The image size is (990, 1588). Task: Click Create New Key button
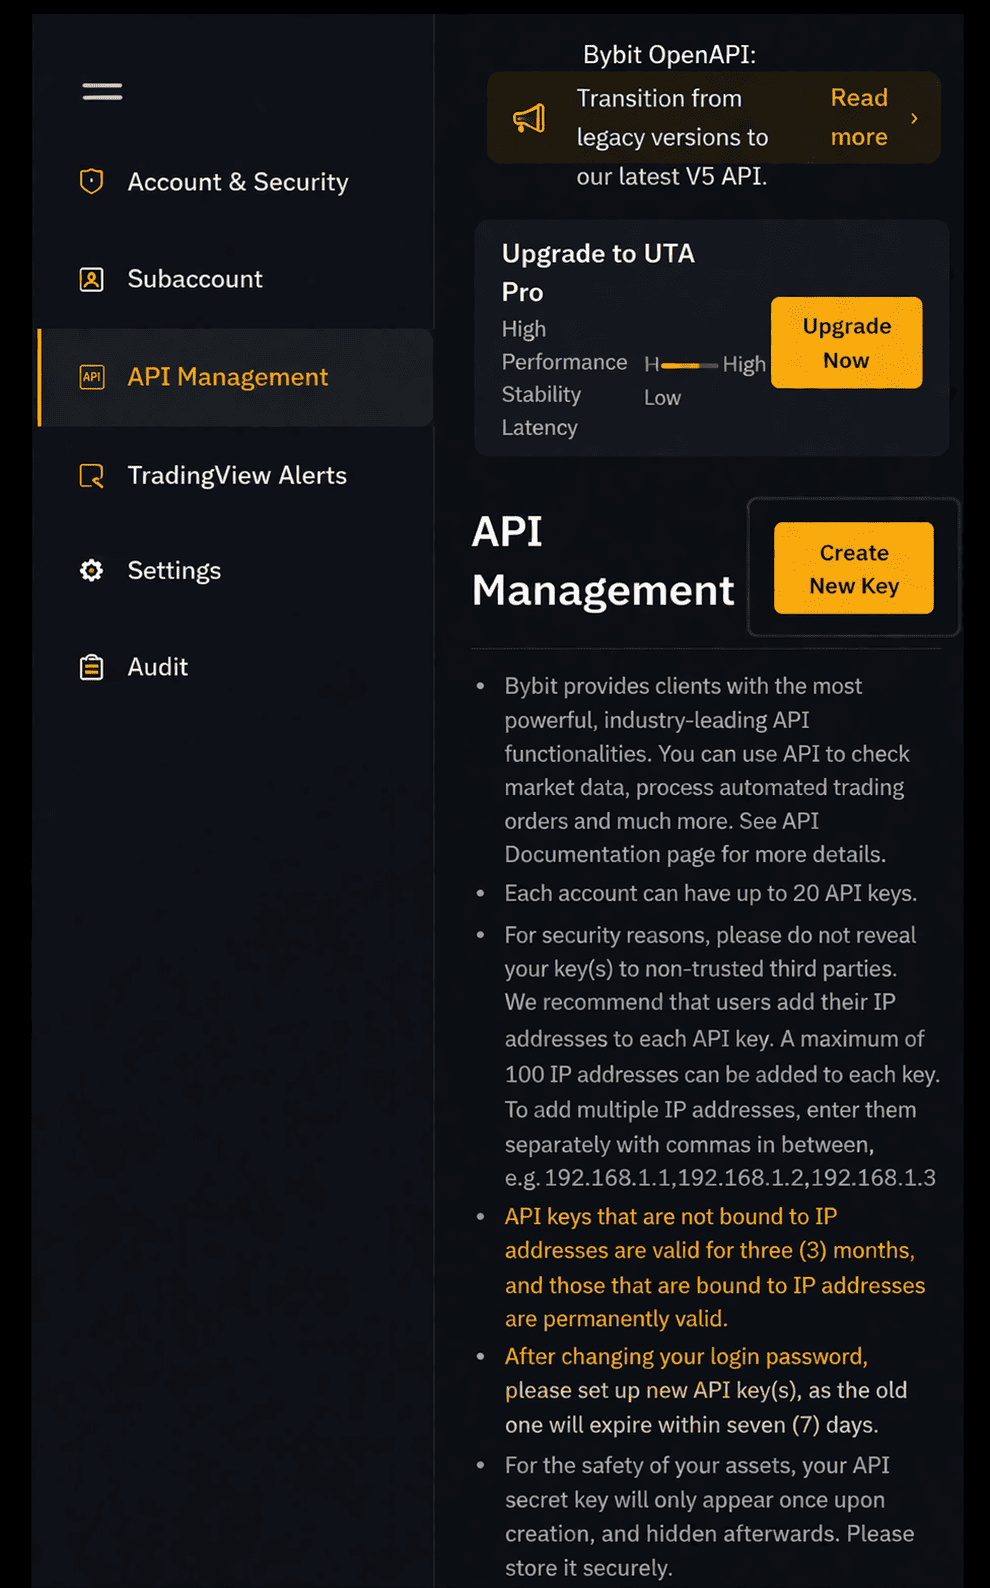click(853, 568)
